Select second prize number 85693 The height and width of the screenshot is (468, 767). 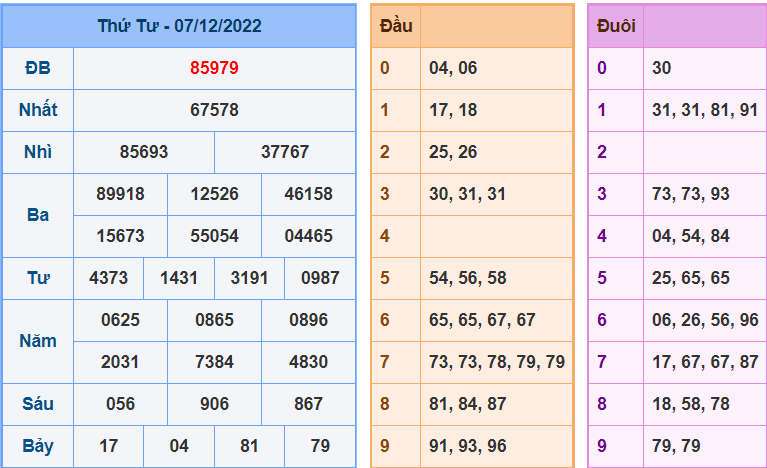pyautogui.click(x=144, y=152)
